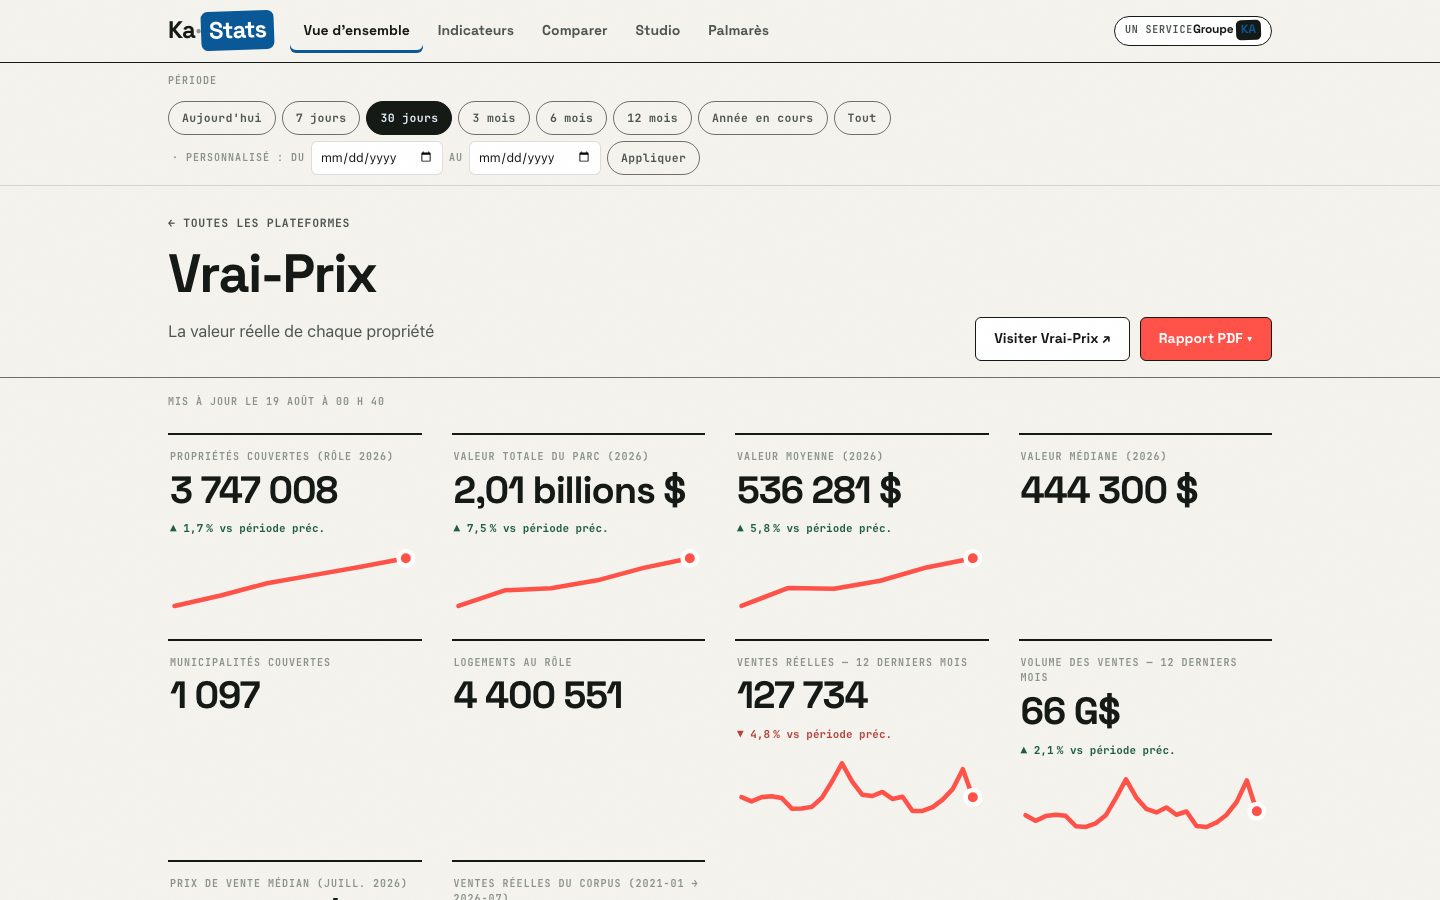This screenshot has height=900, width=1440.
Task: Click sparkline chart under Ventes réelles 12 mois
Action: pos(860,786)
